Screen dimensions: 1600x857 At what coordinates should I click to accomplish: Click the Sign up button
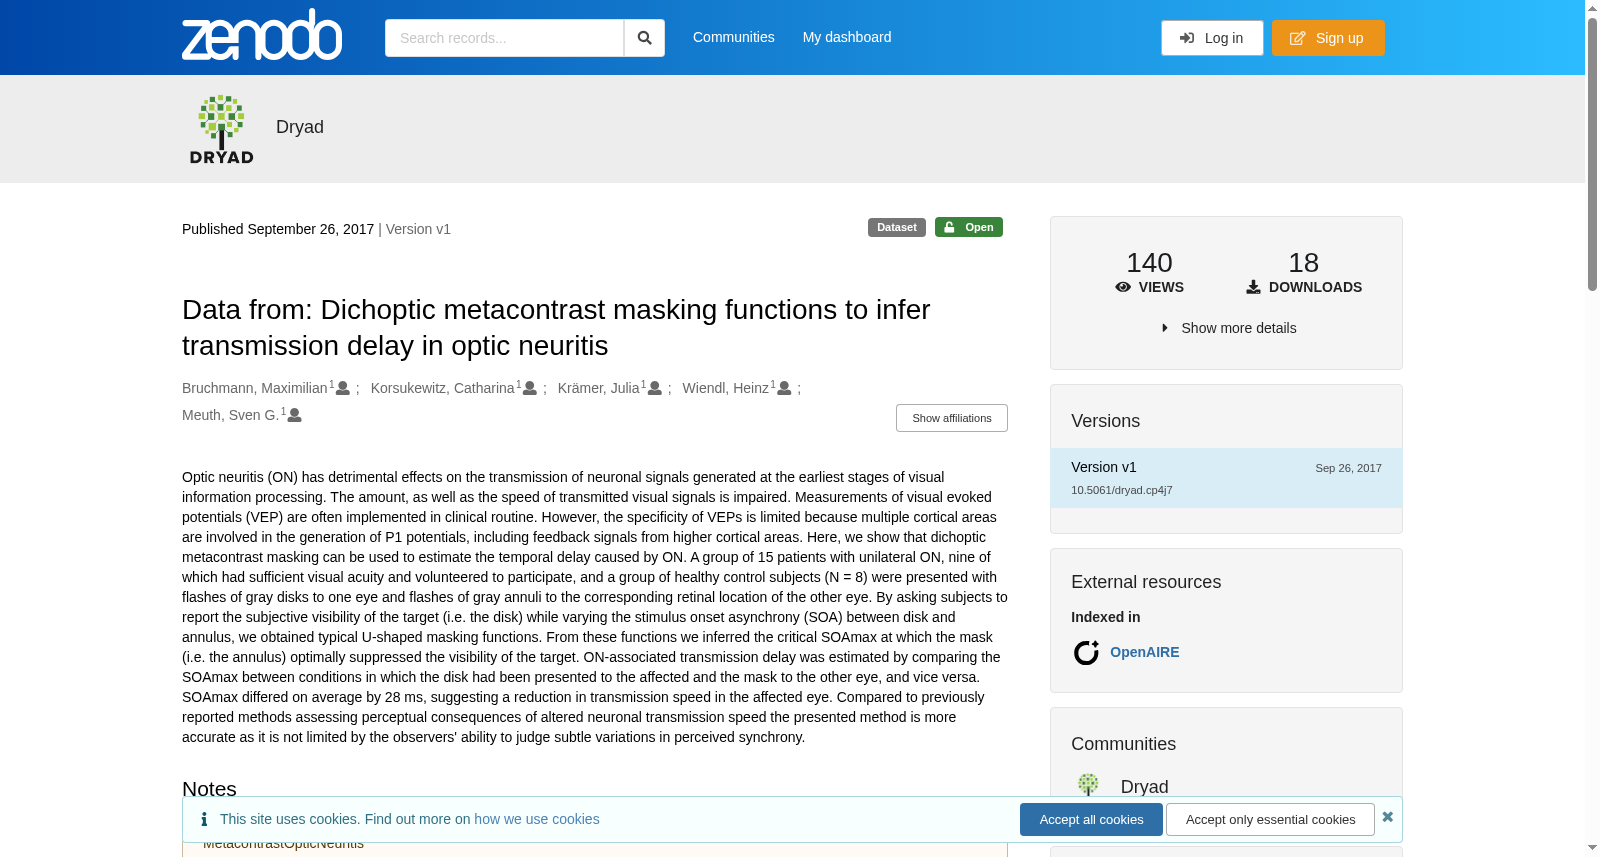pos(1328,38)
